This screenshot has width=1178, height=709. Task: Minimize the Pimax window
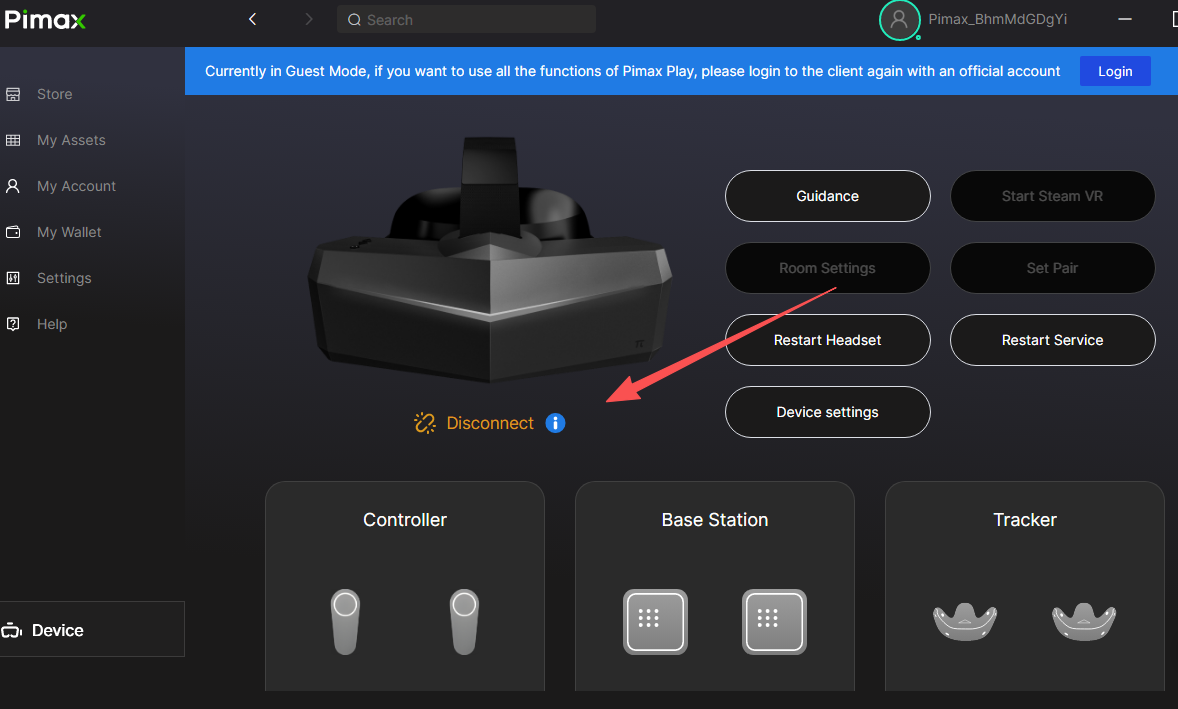[x=1125, y=20]
